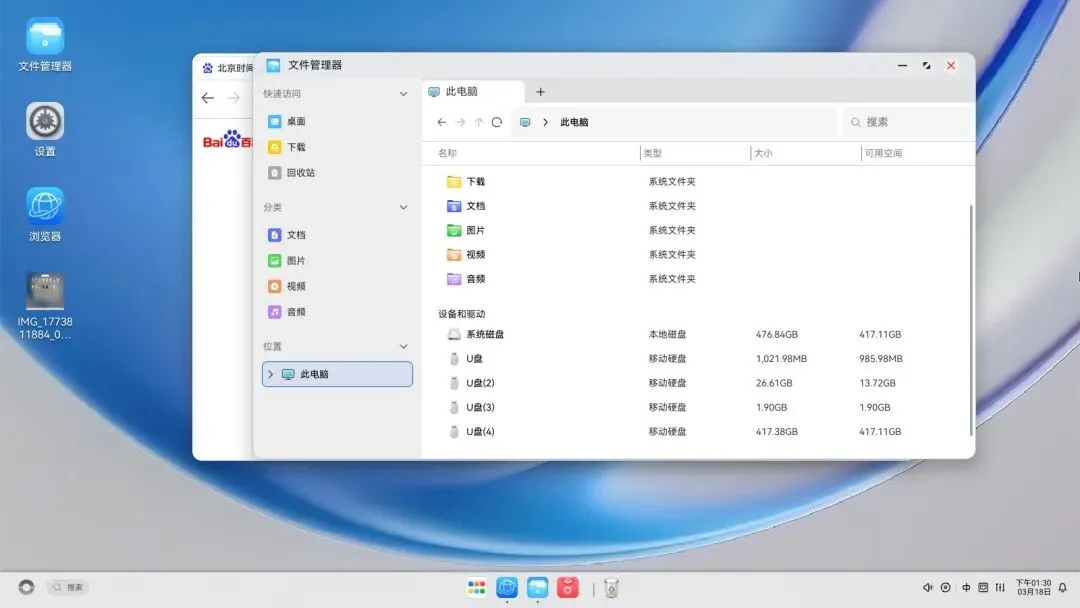Sort by 大小 column header
Screen dimensions: 1080x608
pyautogui.click(x=763, y=153)
